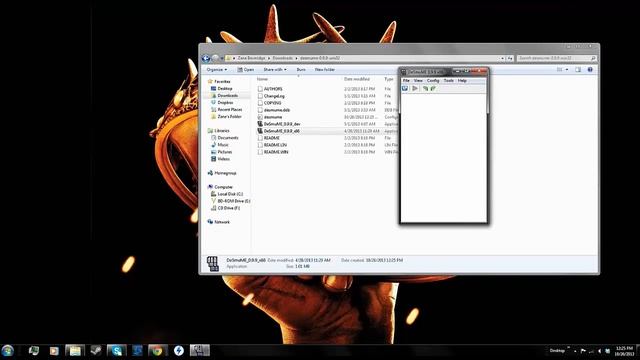Screen dimensions: 640x360
Task: Select Zane's Folder in navigation pane
Action: point(229,116)
